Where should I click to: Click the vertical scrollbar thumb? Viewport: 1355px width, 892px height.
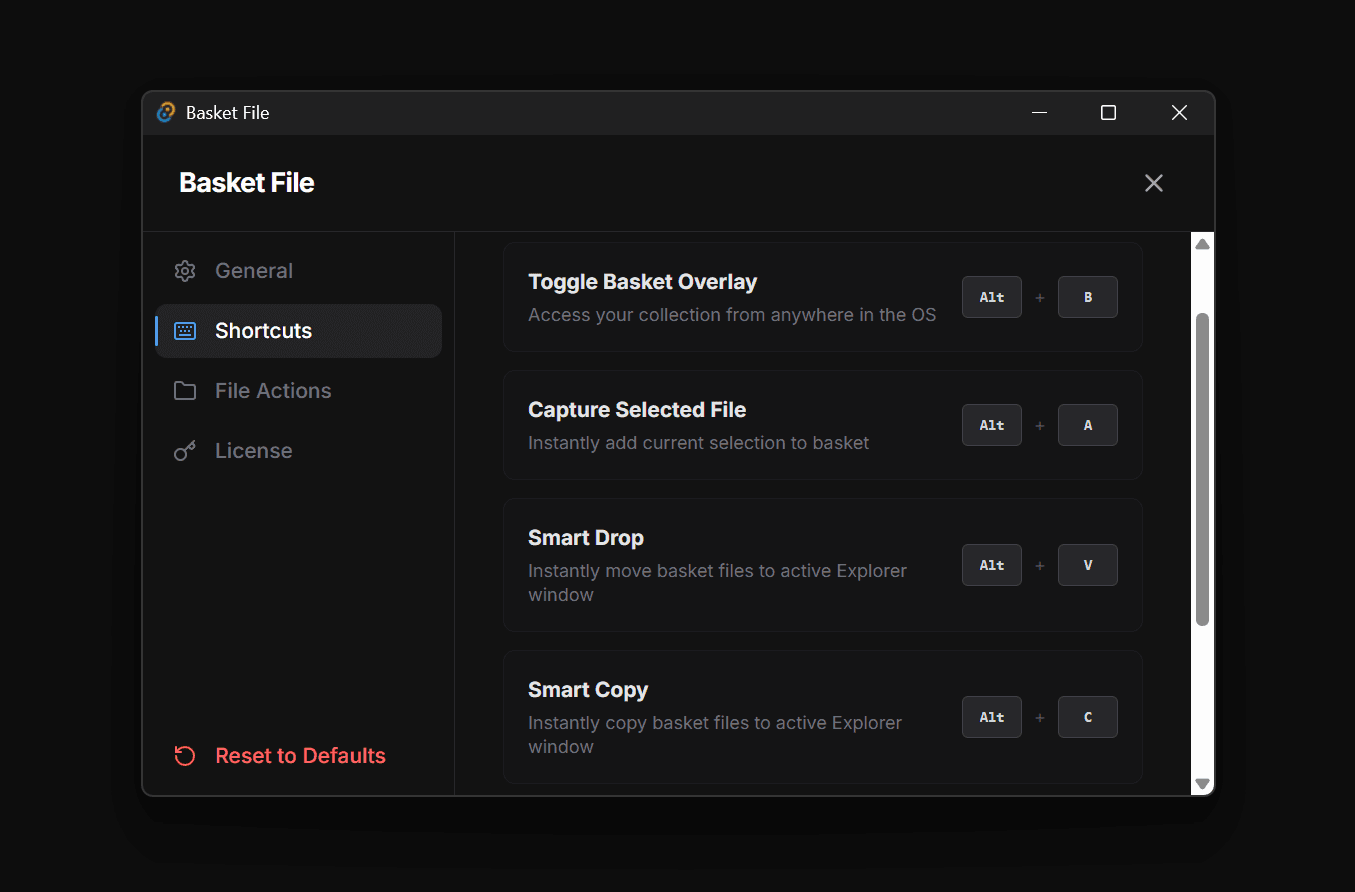1203,469
